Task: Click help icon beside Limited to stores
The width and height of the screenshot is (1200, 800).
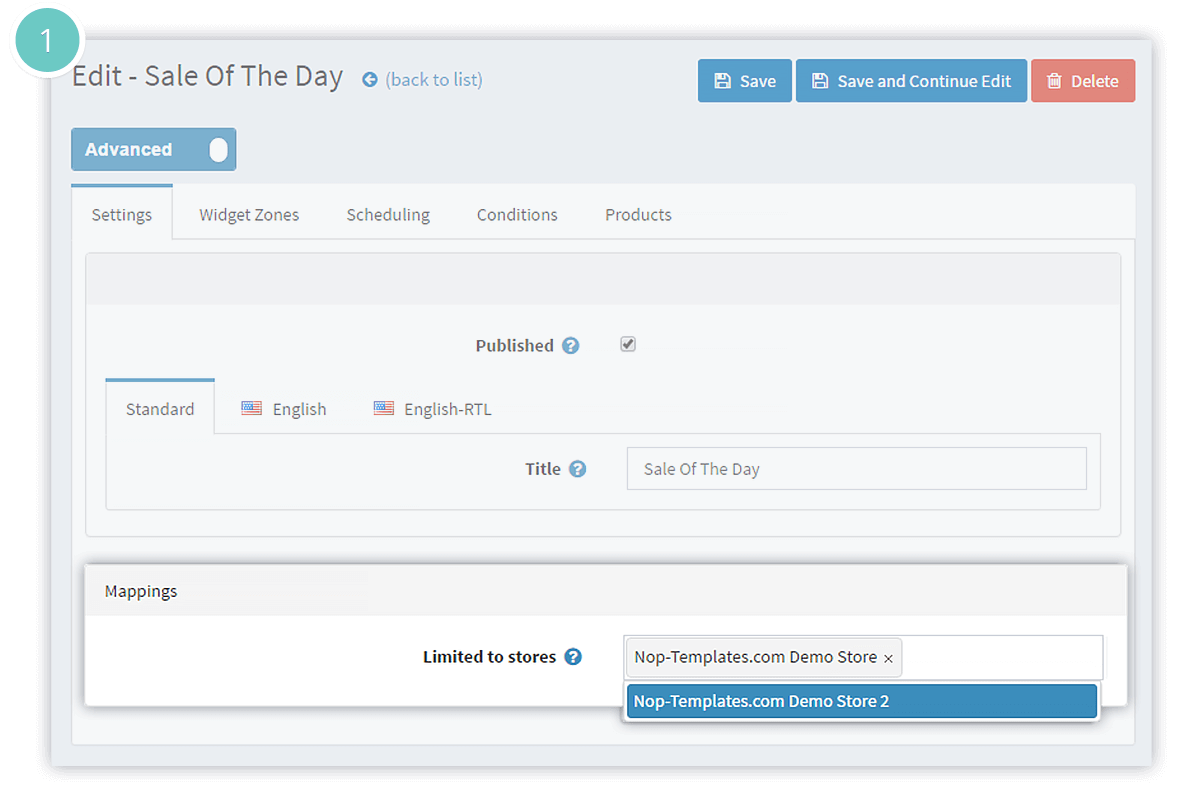Action: [573, 657]
